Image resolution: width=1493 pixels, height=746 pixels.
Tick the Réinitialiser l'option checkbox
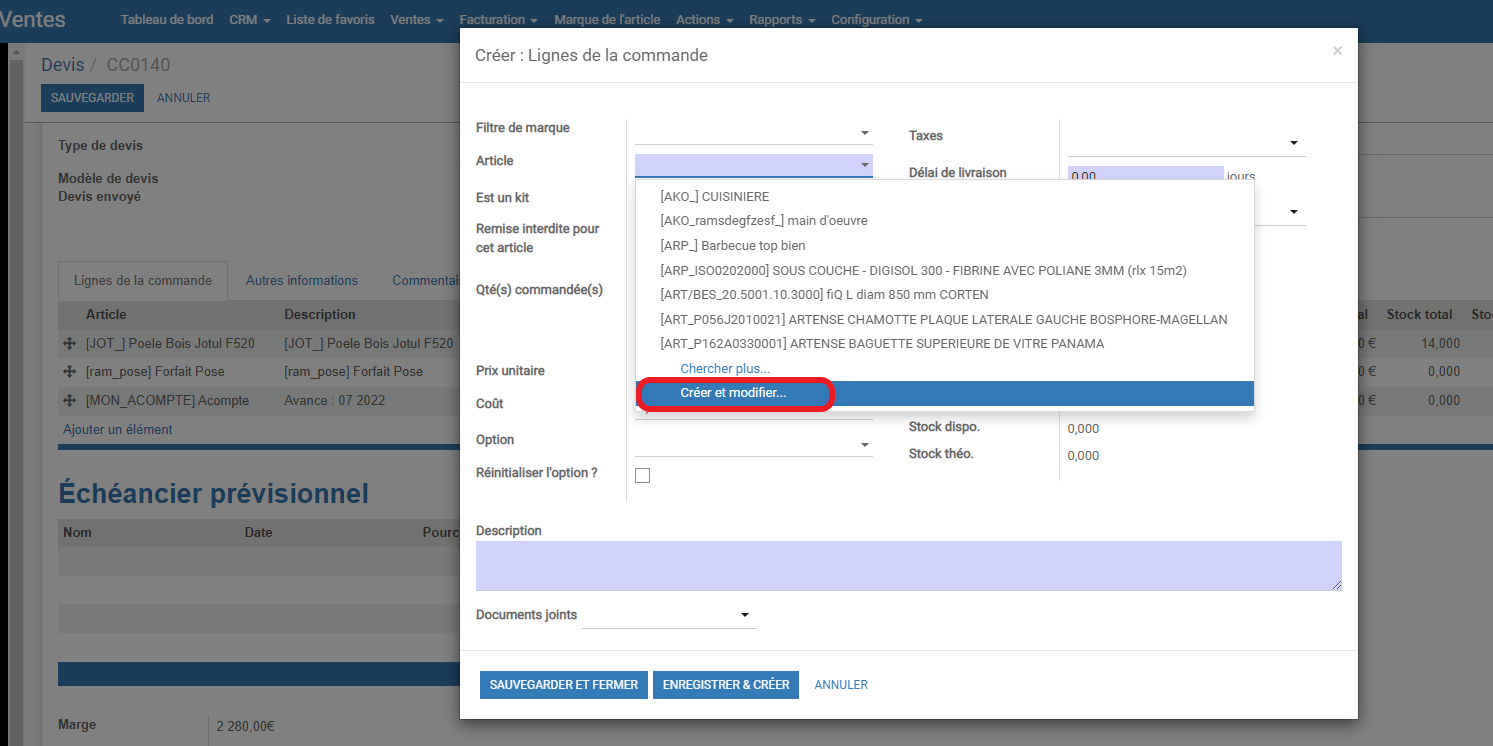[x=643, y=476]
